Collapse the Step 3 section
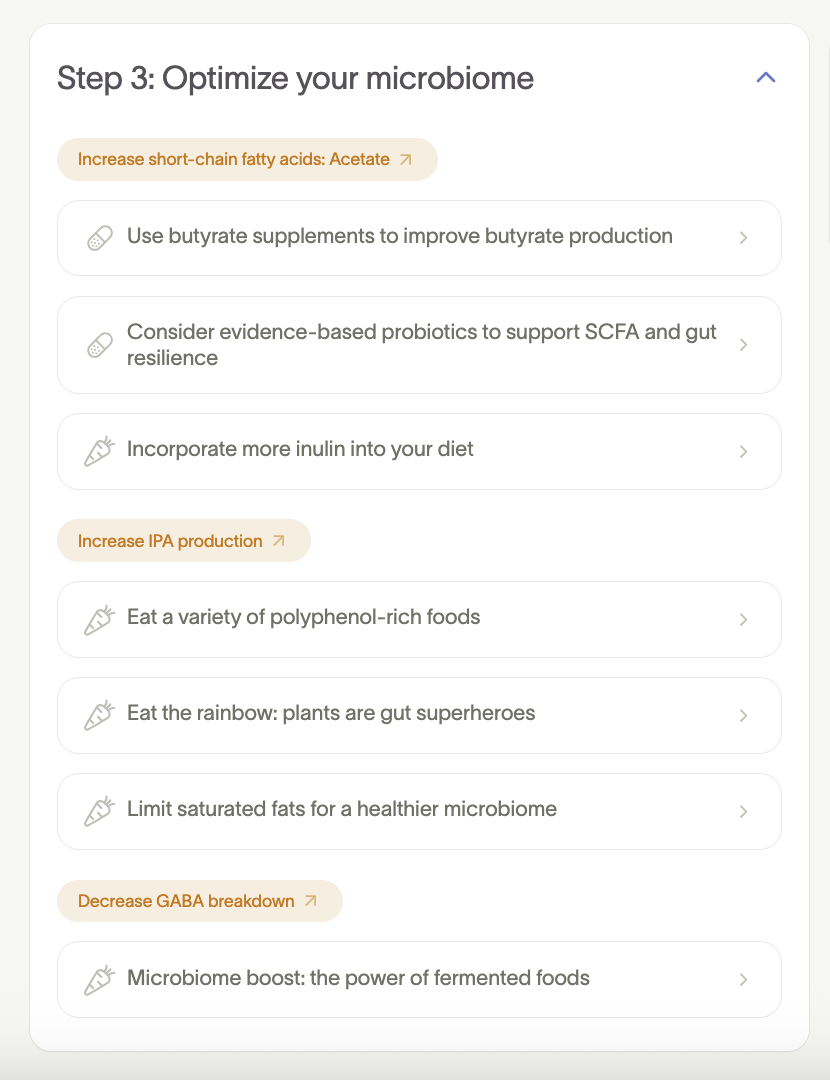 point(765,77)
